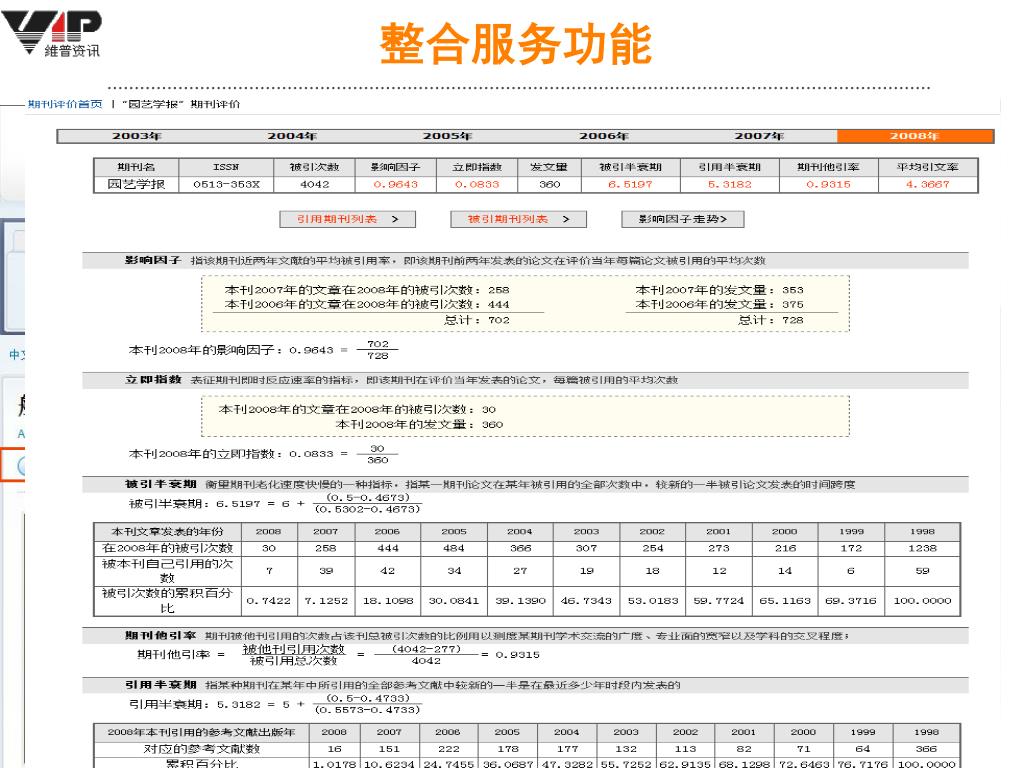1024x768 pixels.
Task: Click the 平均引文率 value 4.3667
Action: [x=927, y=184]
